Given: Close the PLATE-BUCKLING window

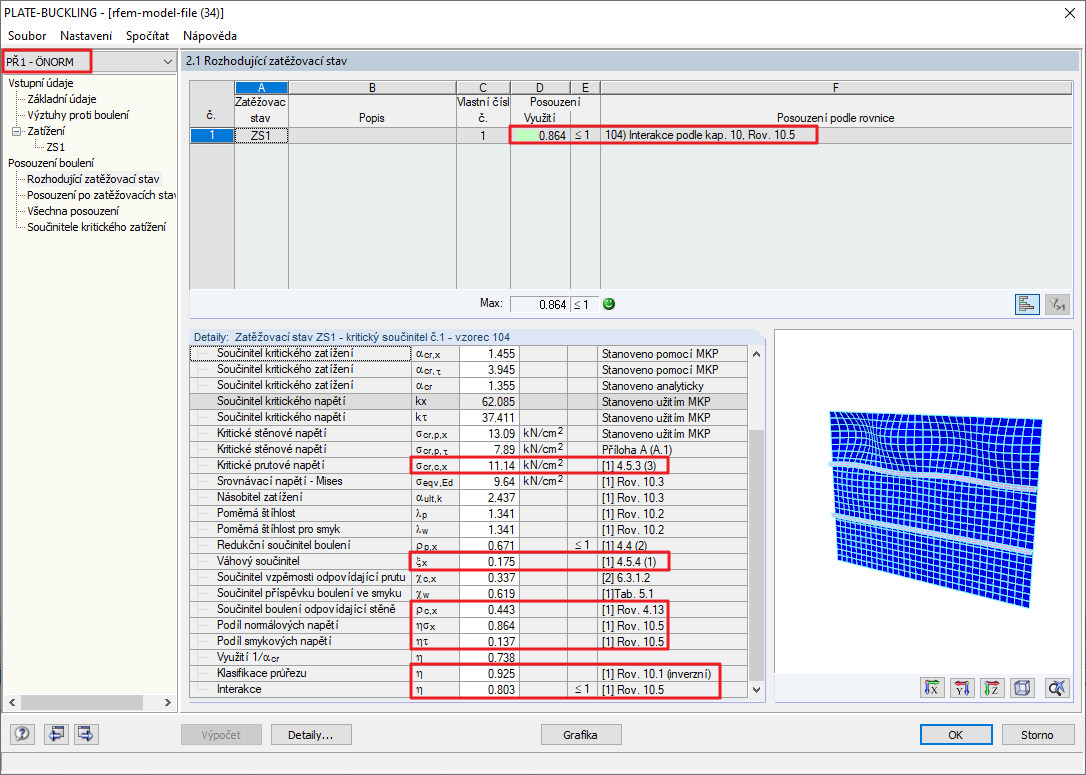Looking at the screenshot, I should (x=1069, y=13).
